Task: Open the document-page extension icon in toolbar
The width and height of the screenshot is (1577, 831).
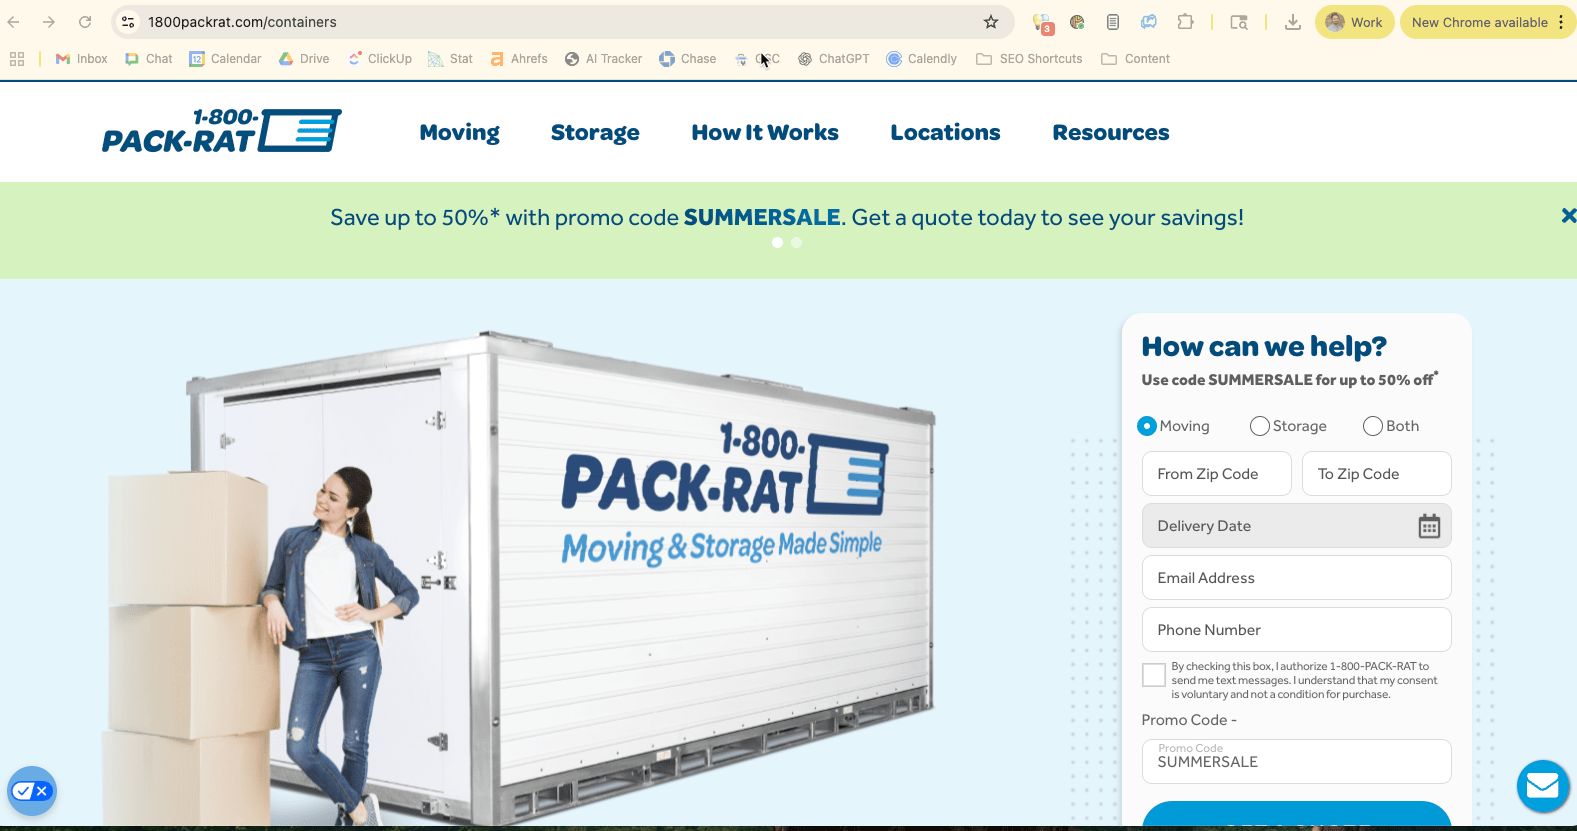Action: point(1113,22)
